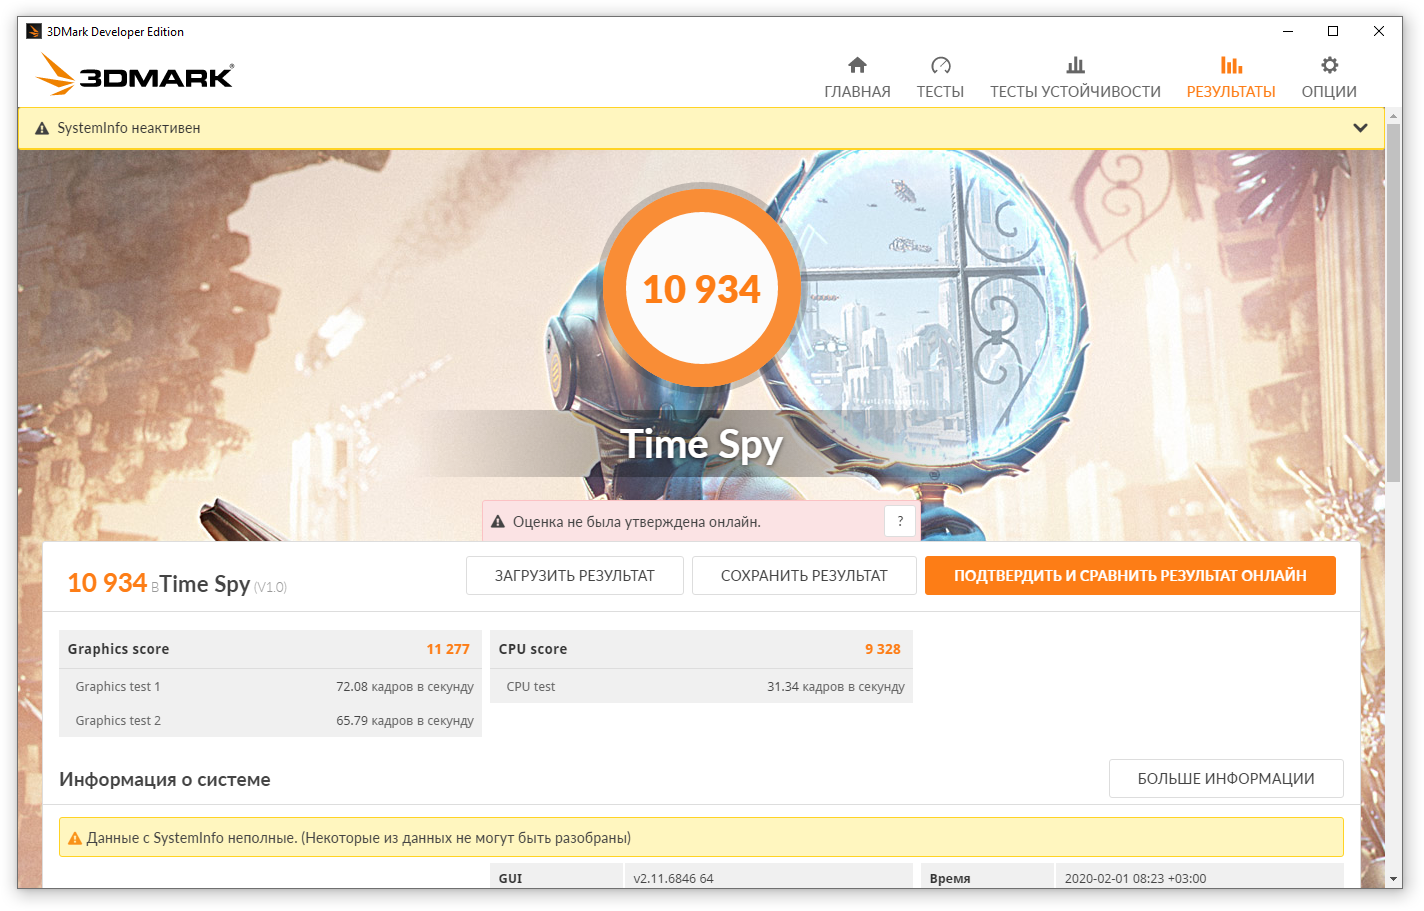Click the stress tests bar chart icon

(1075, 66)
